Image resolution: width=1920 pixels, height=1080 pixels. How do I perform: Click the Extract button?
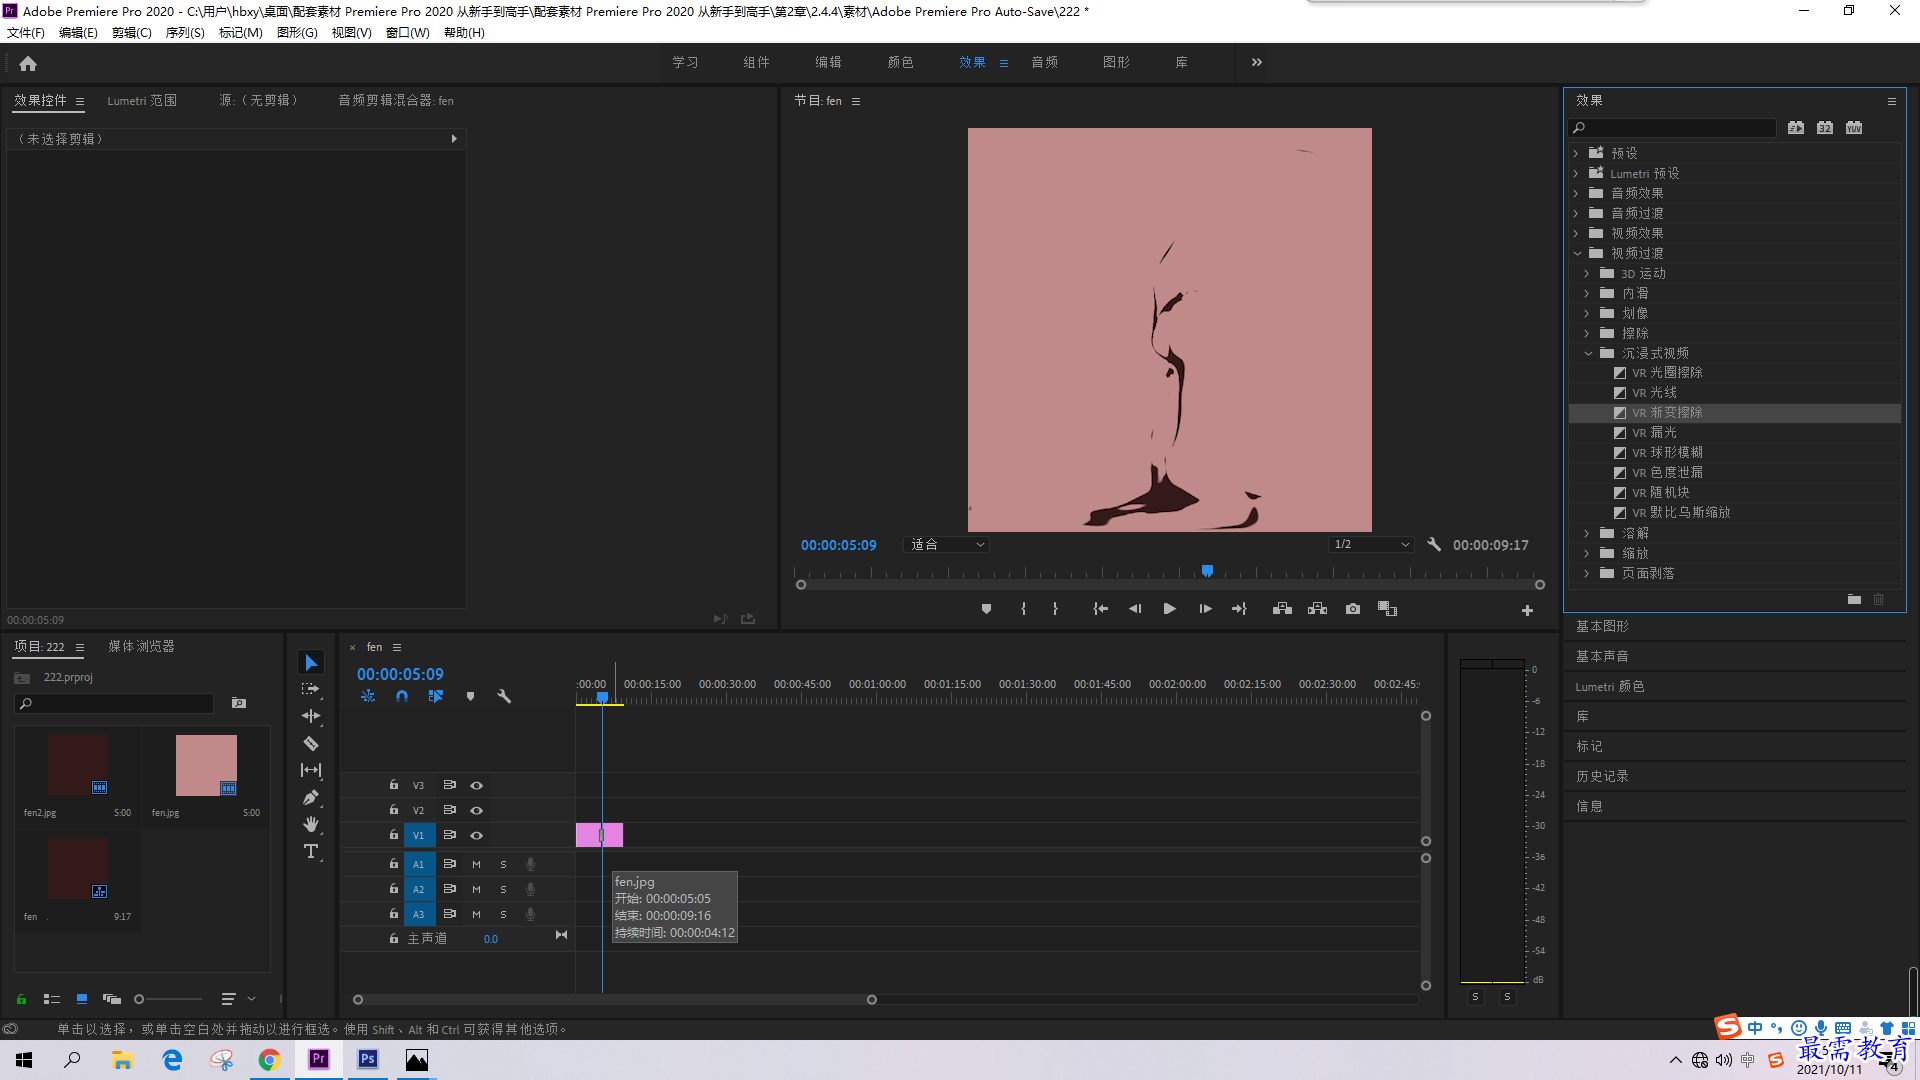[x=1317, y=609]
